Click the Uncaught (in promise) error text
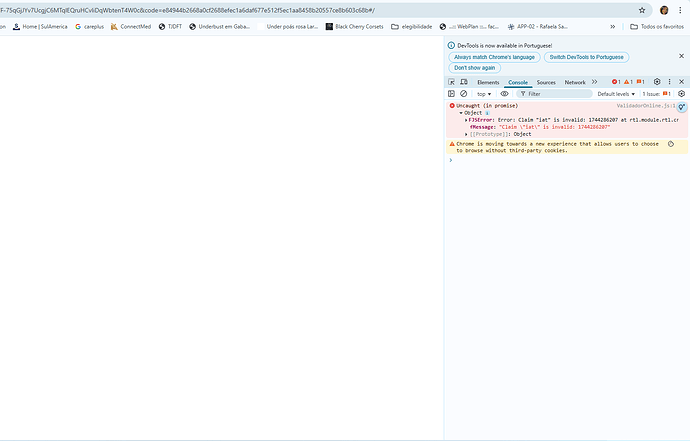Screen dimensions: 690x441 pos(487,106)
